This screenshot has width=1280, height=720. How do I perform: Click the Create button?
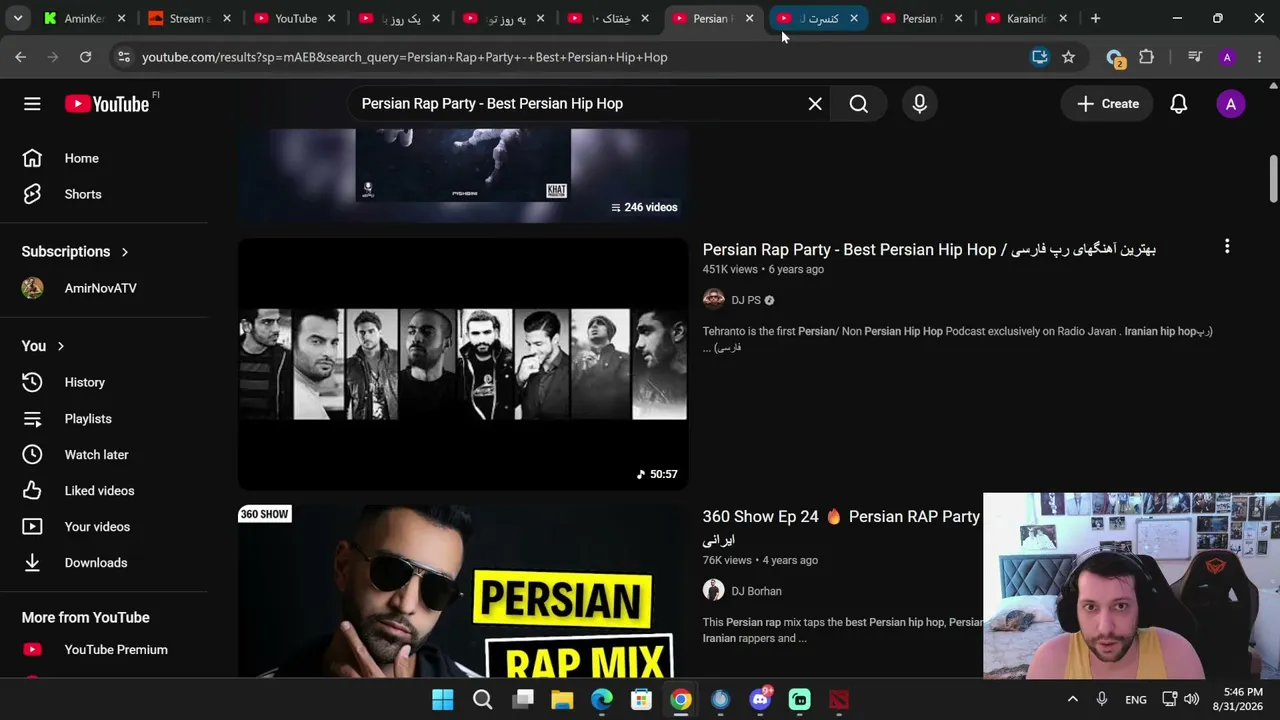pos(1108,104)
